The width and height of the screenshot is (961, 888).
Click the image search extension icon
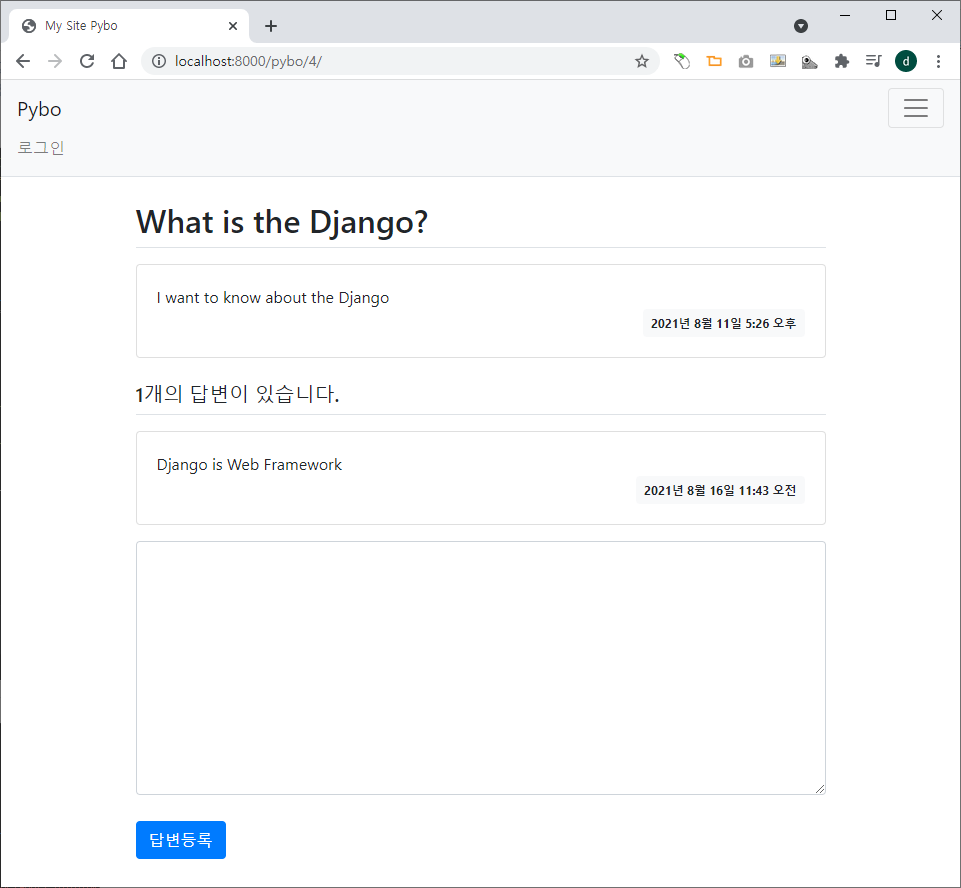coord(810,61)
